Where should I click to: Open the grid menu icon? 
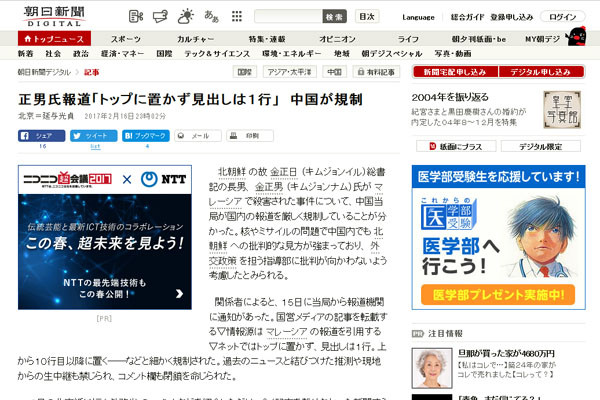237,16
